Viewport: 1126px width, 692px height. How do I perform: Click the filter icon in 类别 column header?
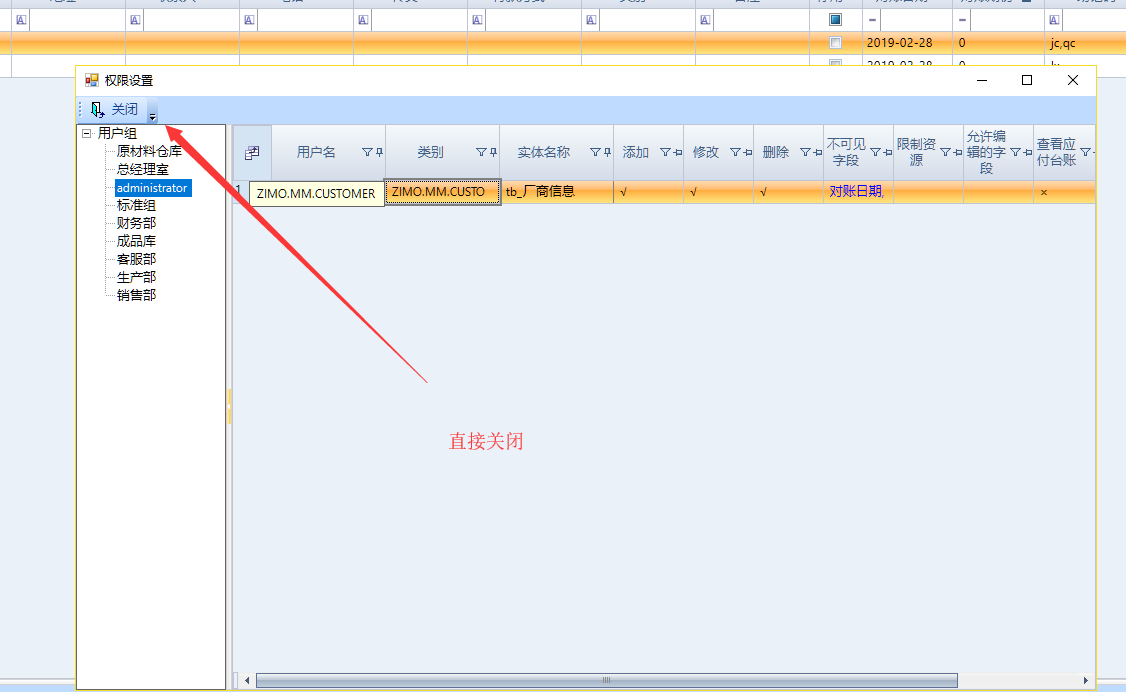[481, 153]
